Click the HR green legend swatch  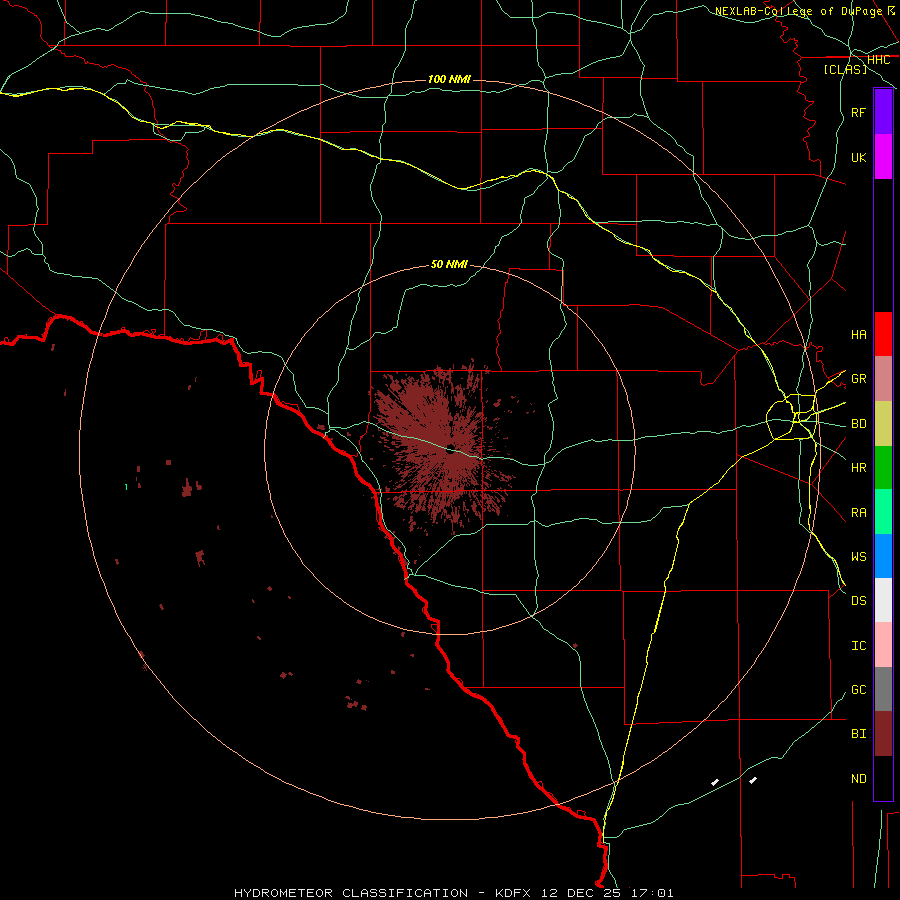[883, 468]
